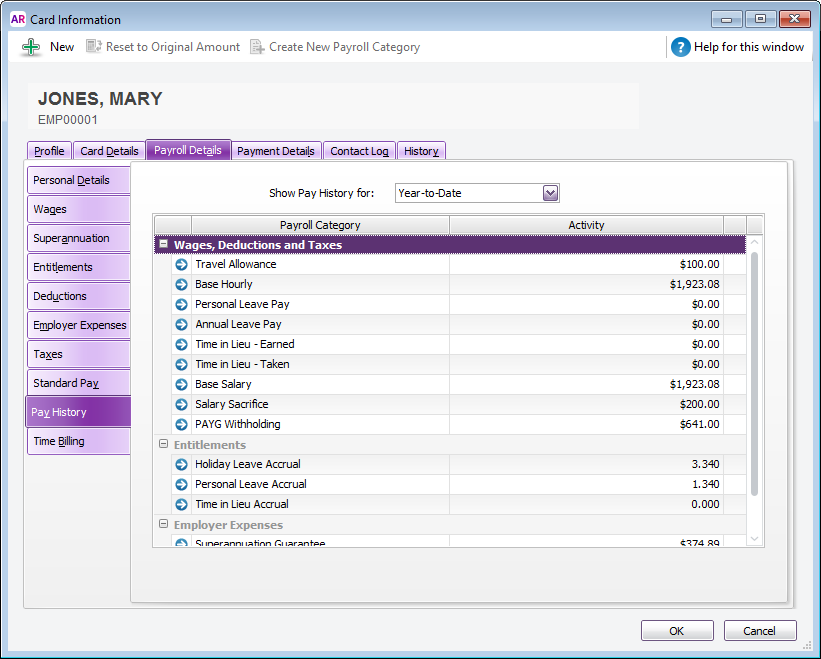
Task: Switch to the Payment Details tab
Action: coord(275,151)
